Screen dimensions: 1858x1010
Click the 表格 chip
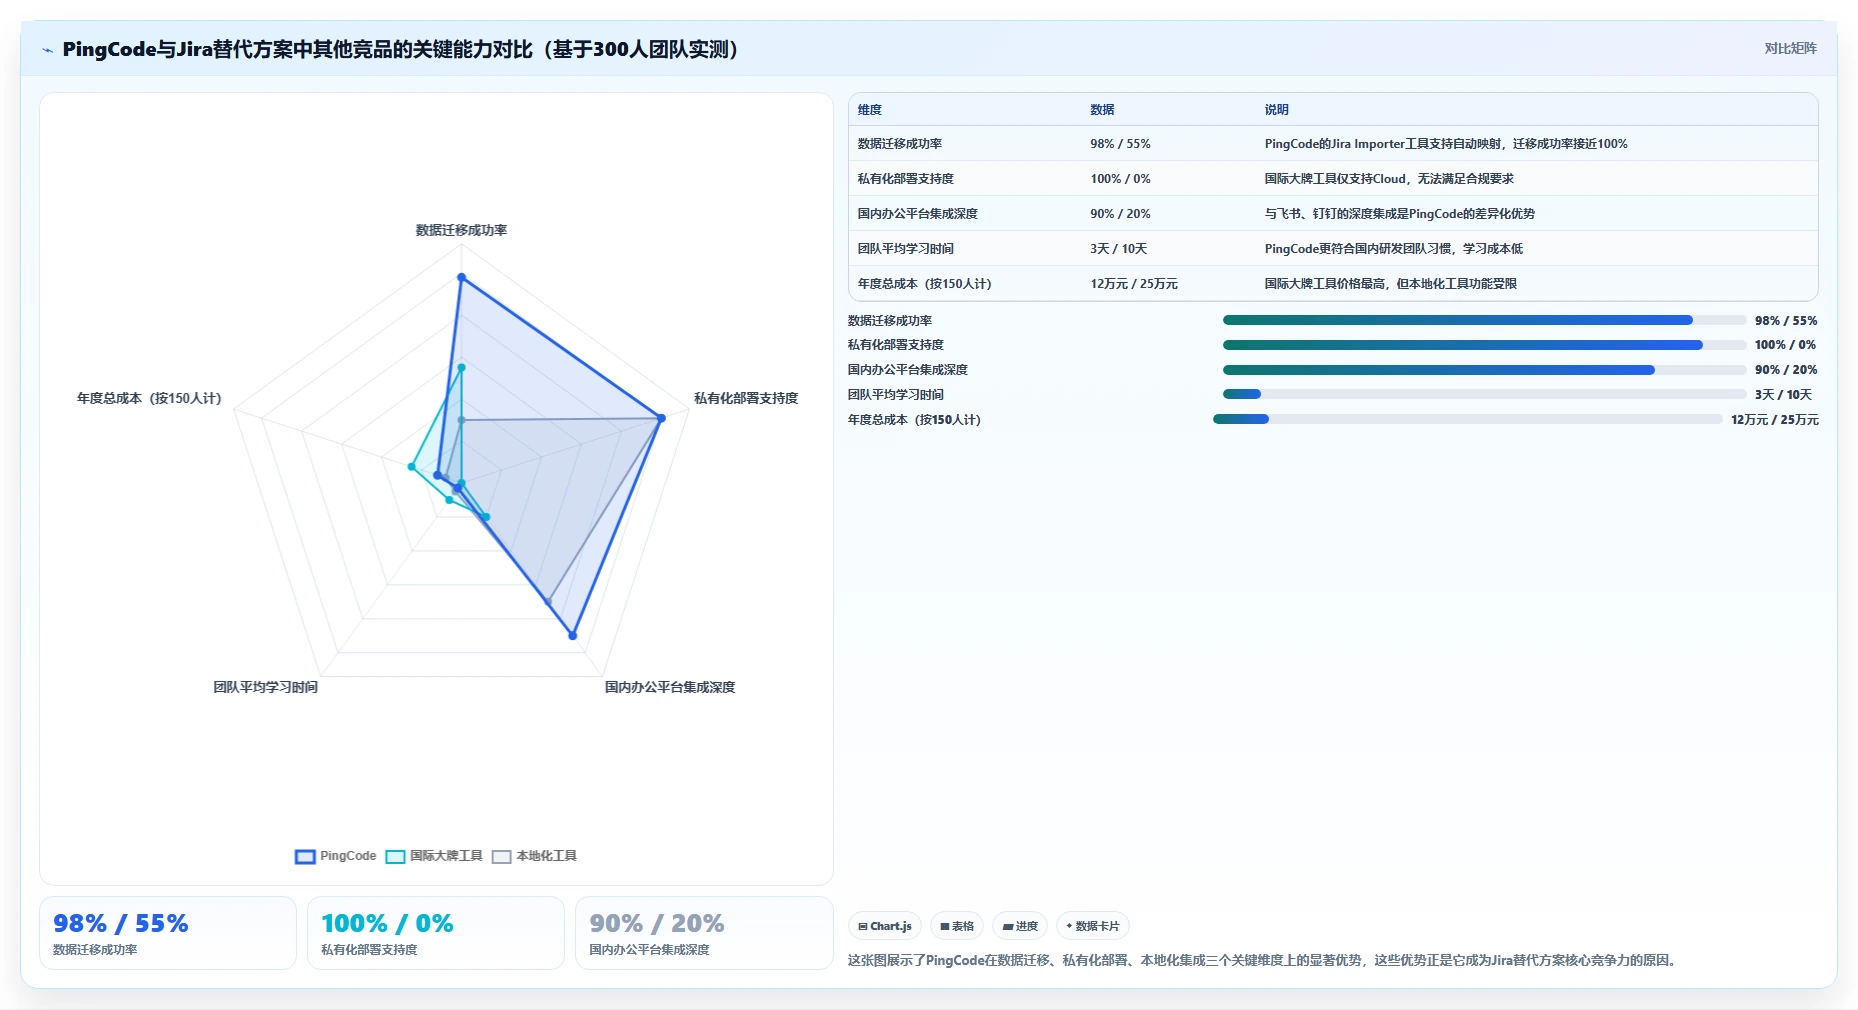click(957, 926)
